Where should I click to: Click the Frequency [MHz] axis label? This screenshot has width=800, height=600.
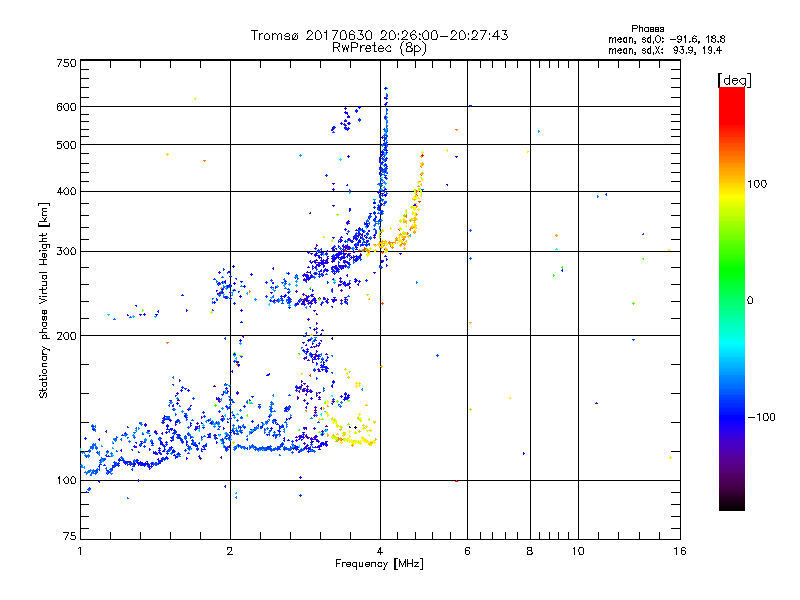tap(379, 565)
